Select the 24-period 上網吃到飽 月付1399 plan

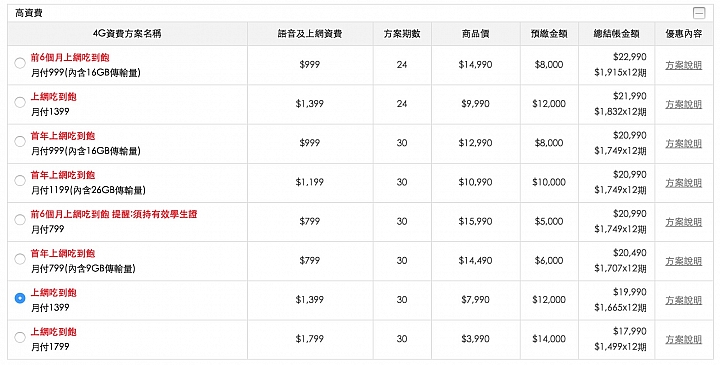tap(20, 102)
